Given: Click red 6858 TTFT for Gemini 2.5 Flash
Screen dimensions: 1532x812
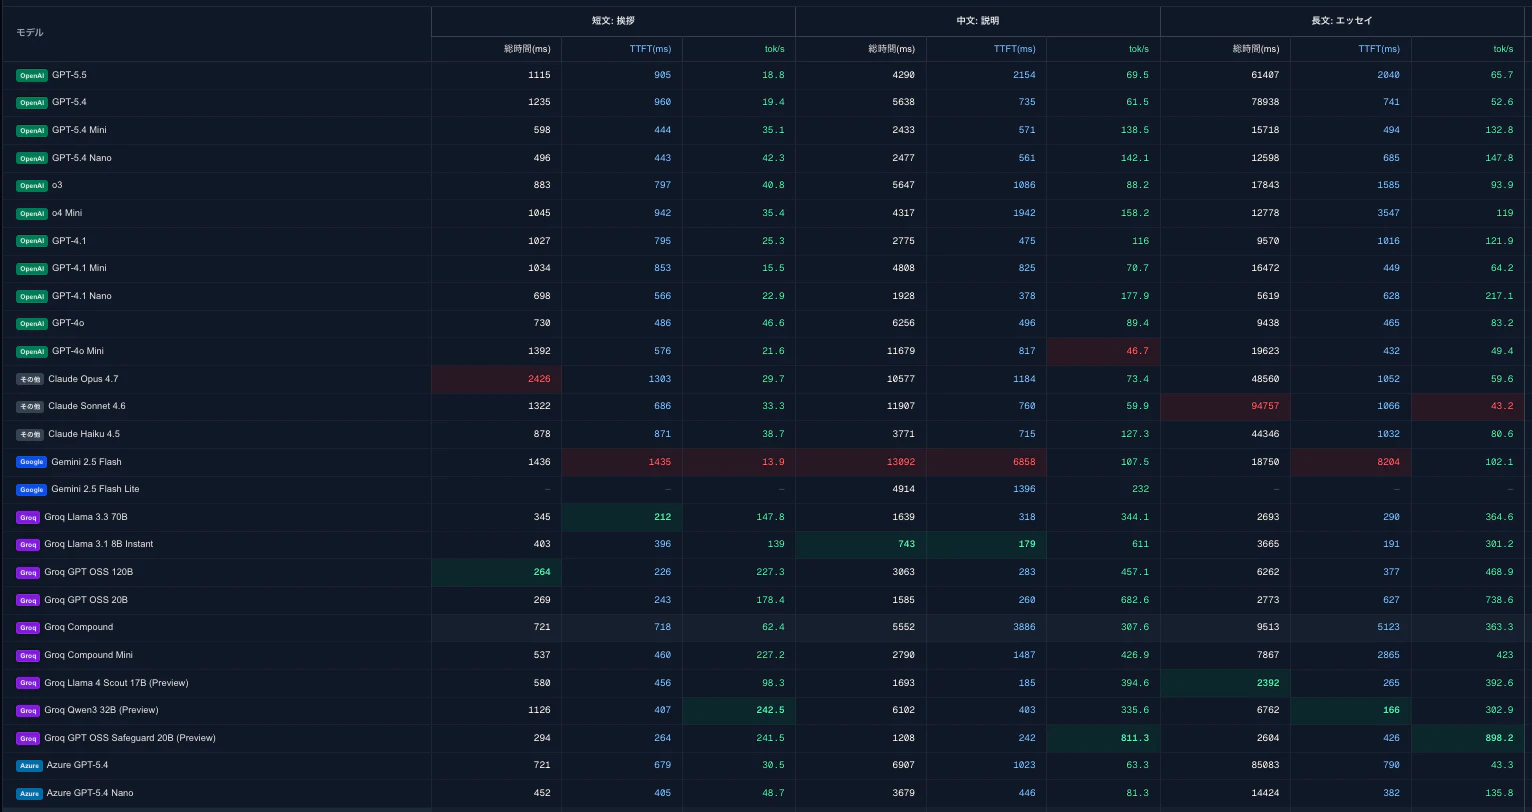Looking at the screenshot, I should point(1025,462).
